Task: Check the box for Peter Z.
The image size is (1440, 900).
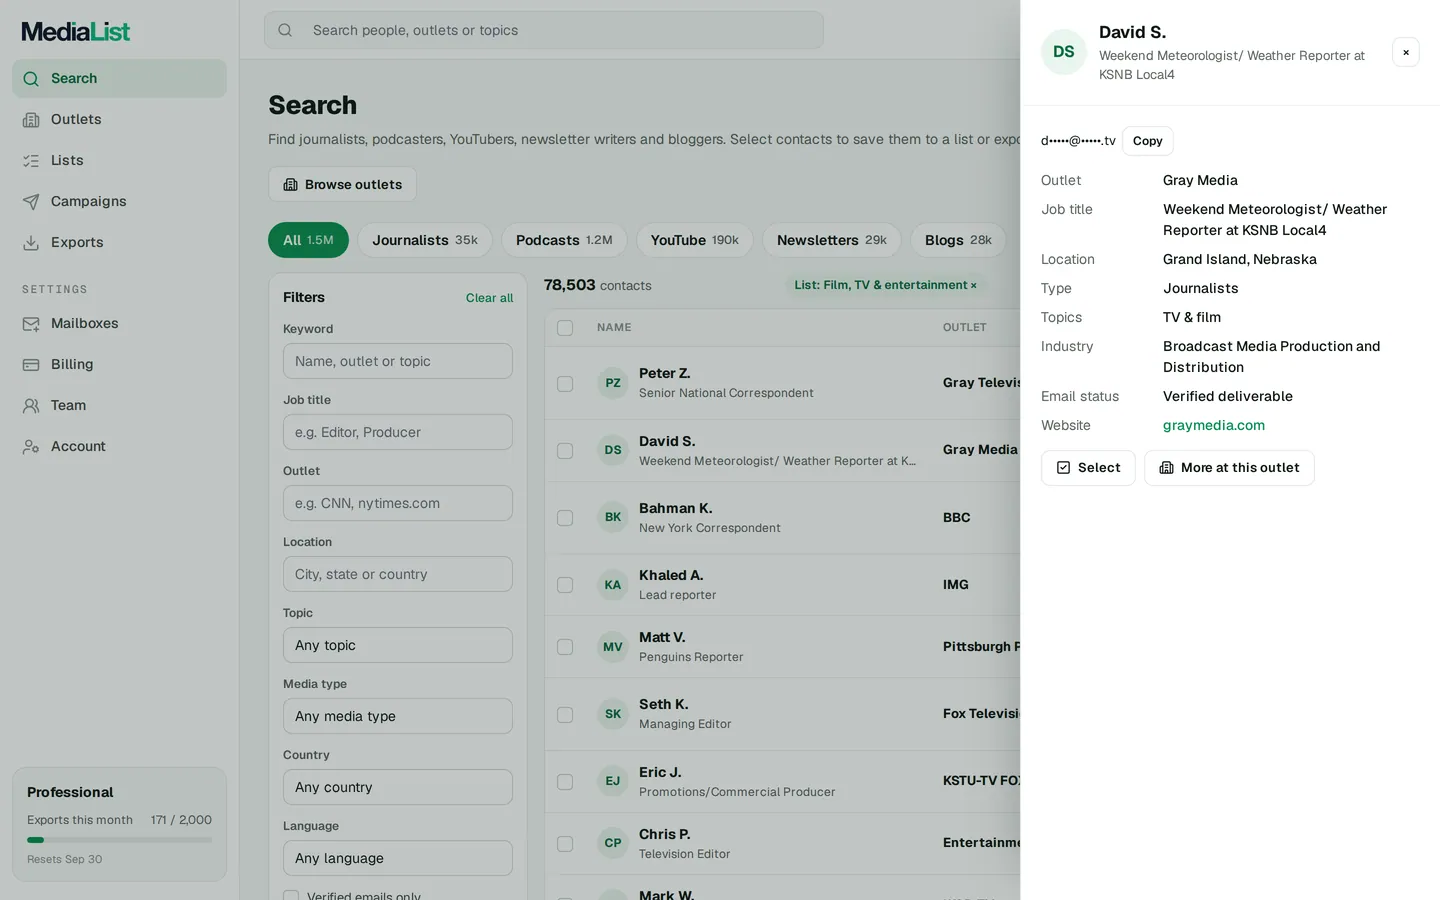Action: [x=565, y=384]
